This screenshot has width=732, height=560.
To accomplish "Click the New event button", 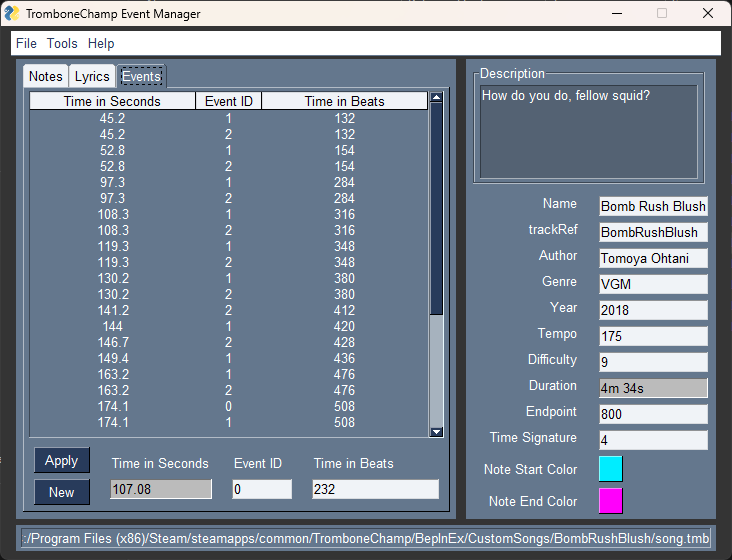I will pyautogui.click(x=62, y=492).
